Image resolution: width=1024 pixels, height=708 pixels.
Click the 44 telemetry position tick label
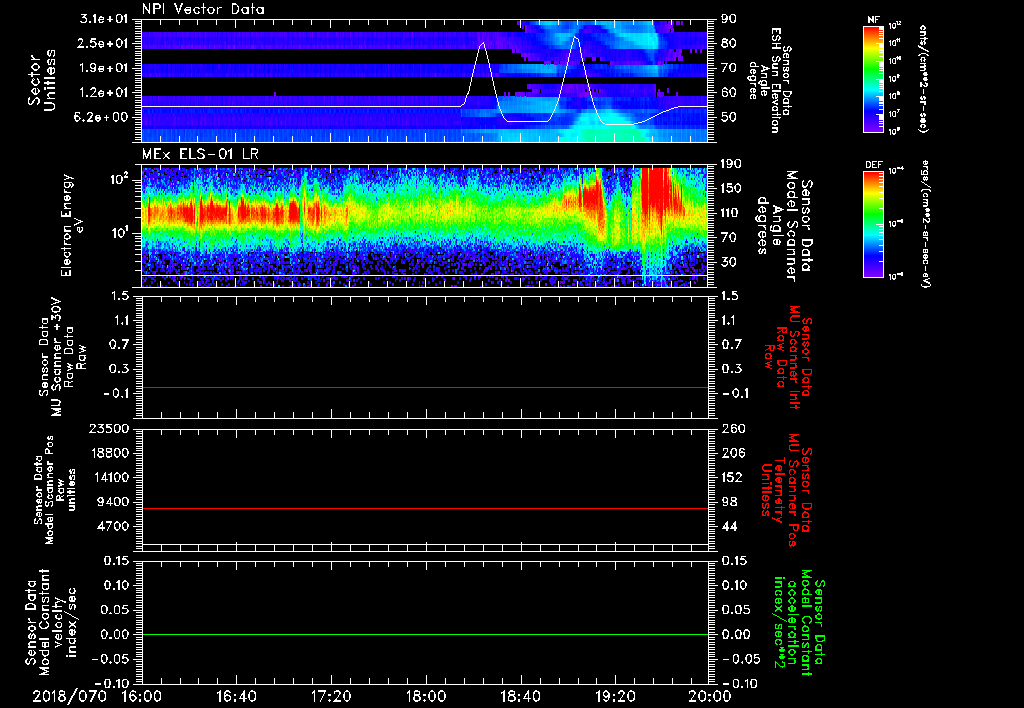[728, 526]
